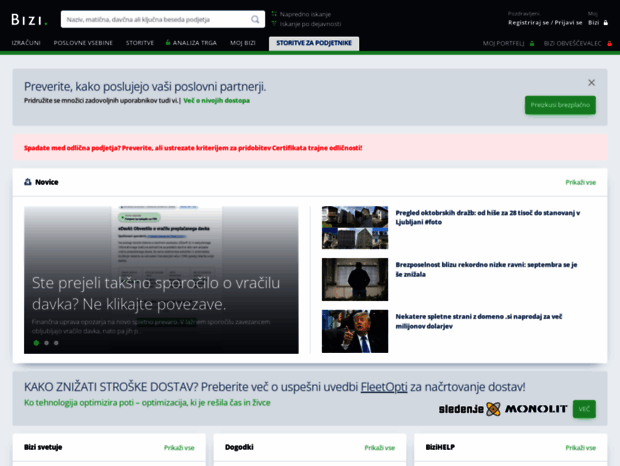The width and height of the screenshot is (620, 466).
Task: Open BIZI OBVEŠČEVALEC
Action: tap(572, 43)
